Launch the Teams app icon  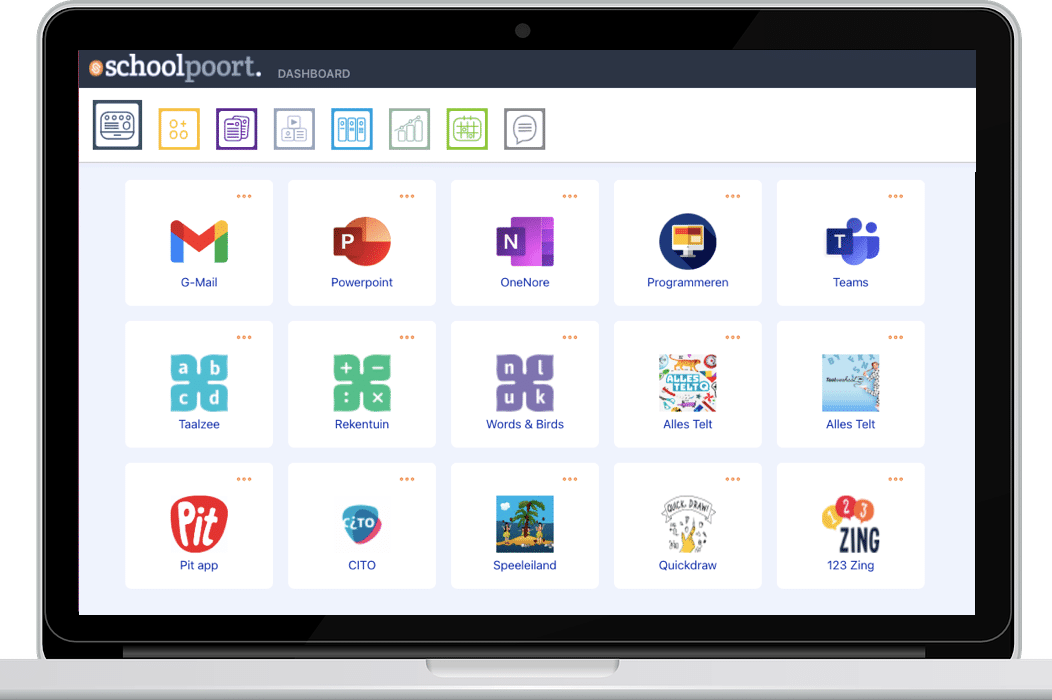[x=852, y=242]
